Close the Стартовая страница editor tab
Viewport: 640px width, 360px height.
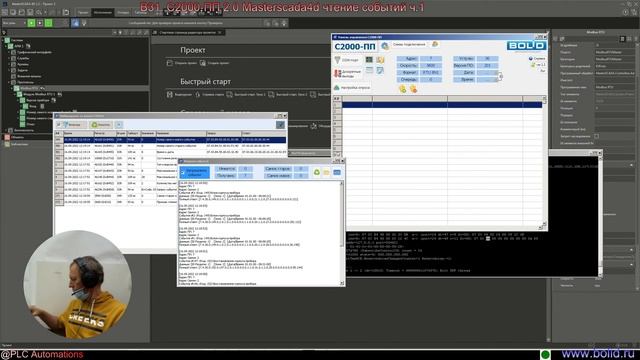click(x=220, y=33)
